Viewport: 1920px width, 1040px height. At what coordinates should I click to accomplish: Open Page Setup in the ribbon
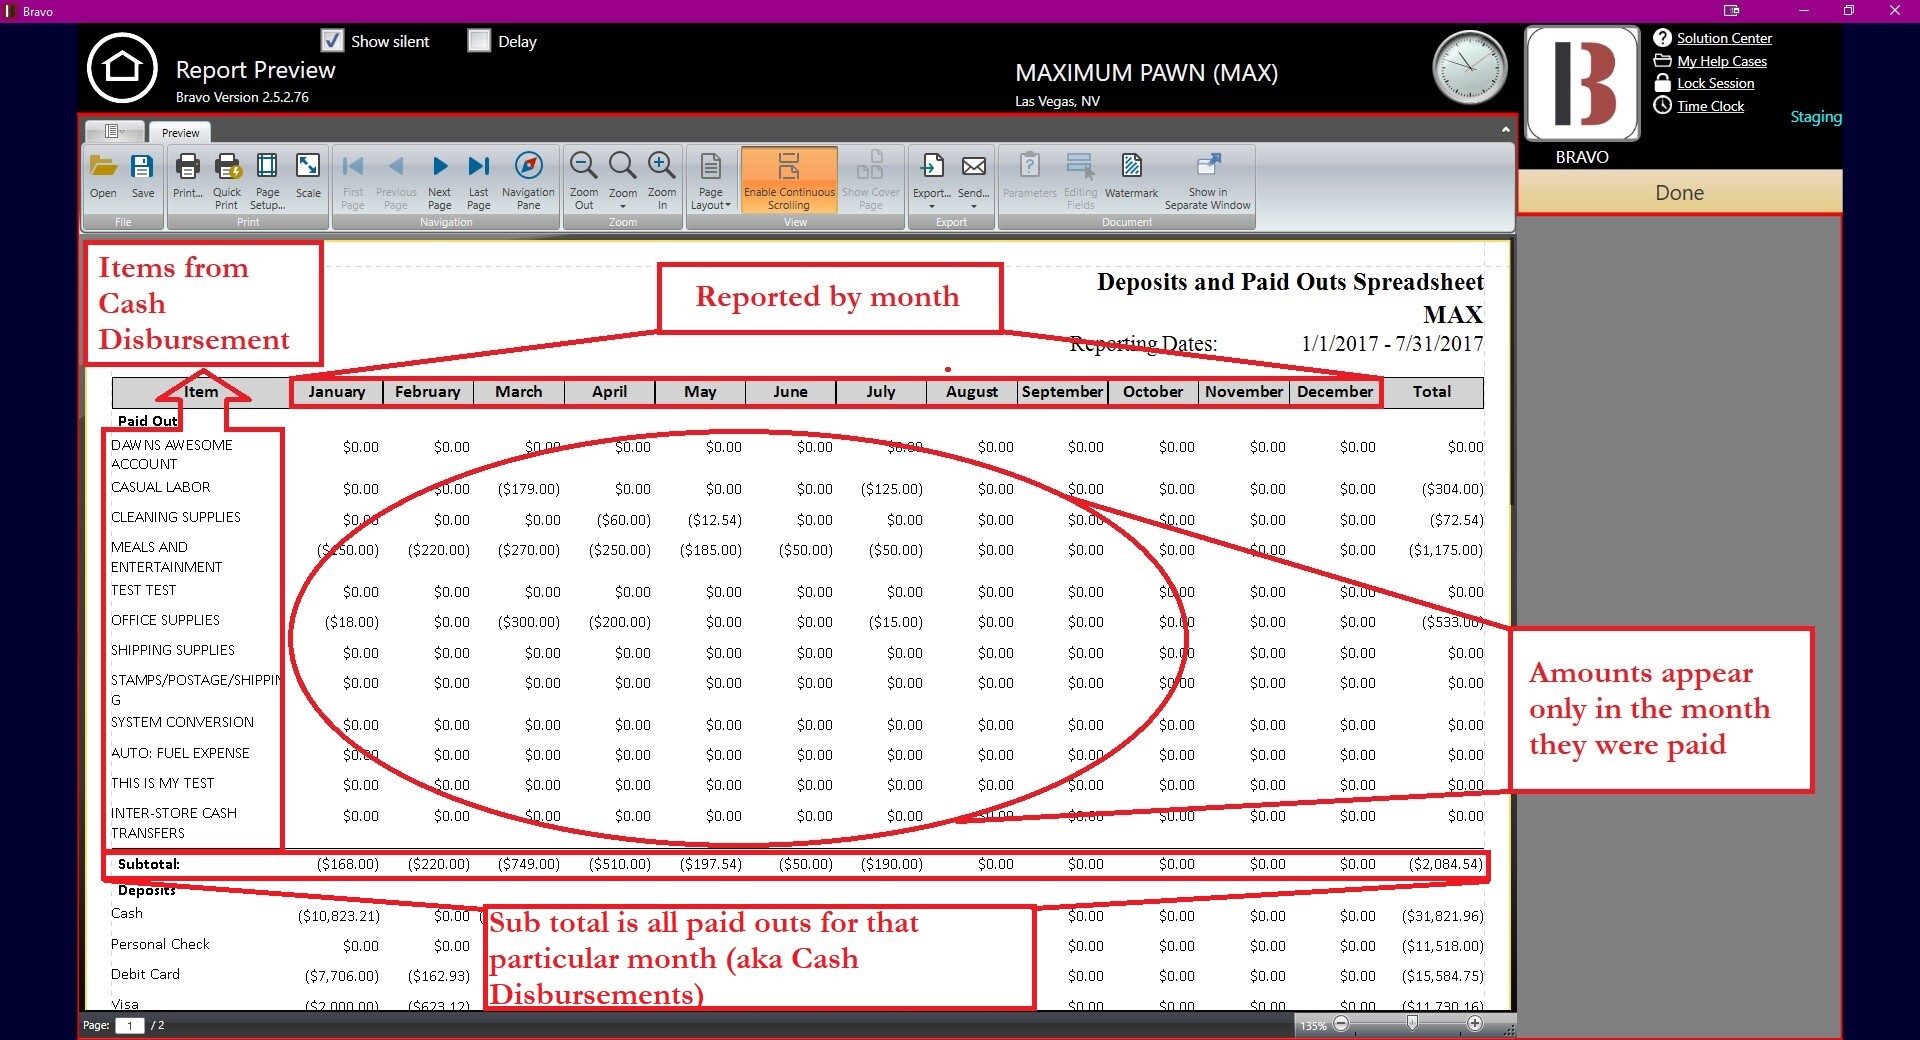267,180
